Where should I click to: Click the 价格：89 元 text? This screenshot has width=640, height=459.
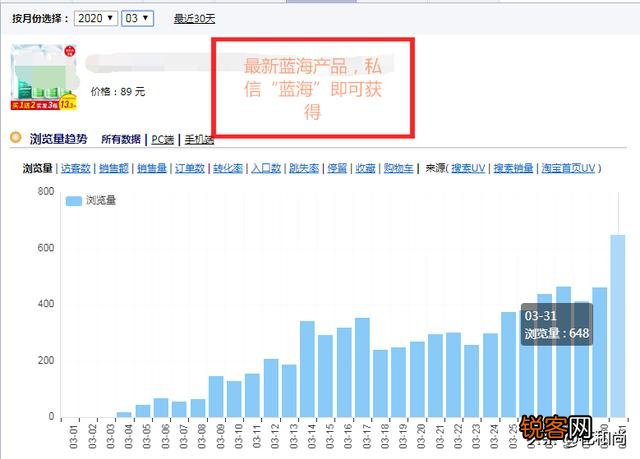[x=118, y=91]
